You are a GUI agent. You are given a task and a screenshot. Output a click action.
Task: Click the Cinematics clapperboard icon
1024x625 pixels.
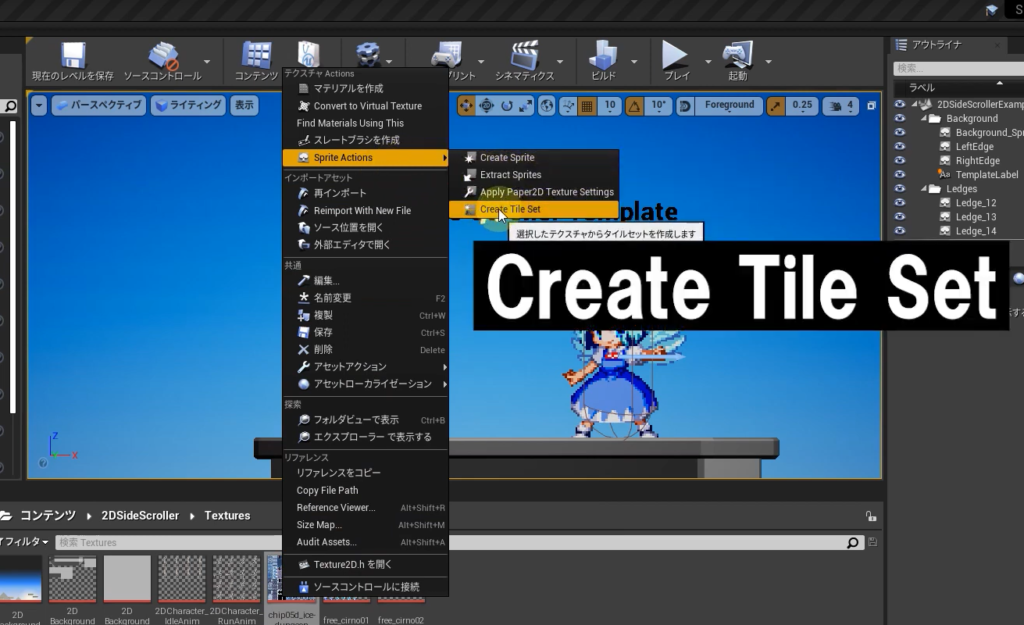[x=525, y=56]
